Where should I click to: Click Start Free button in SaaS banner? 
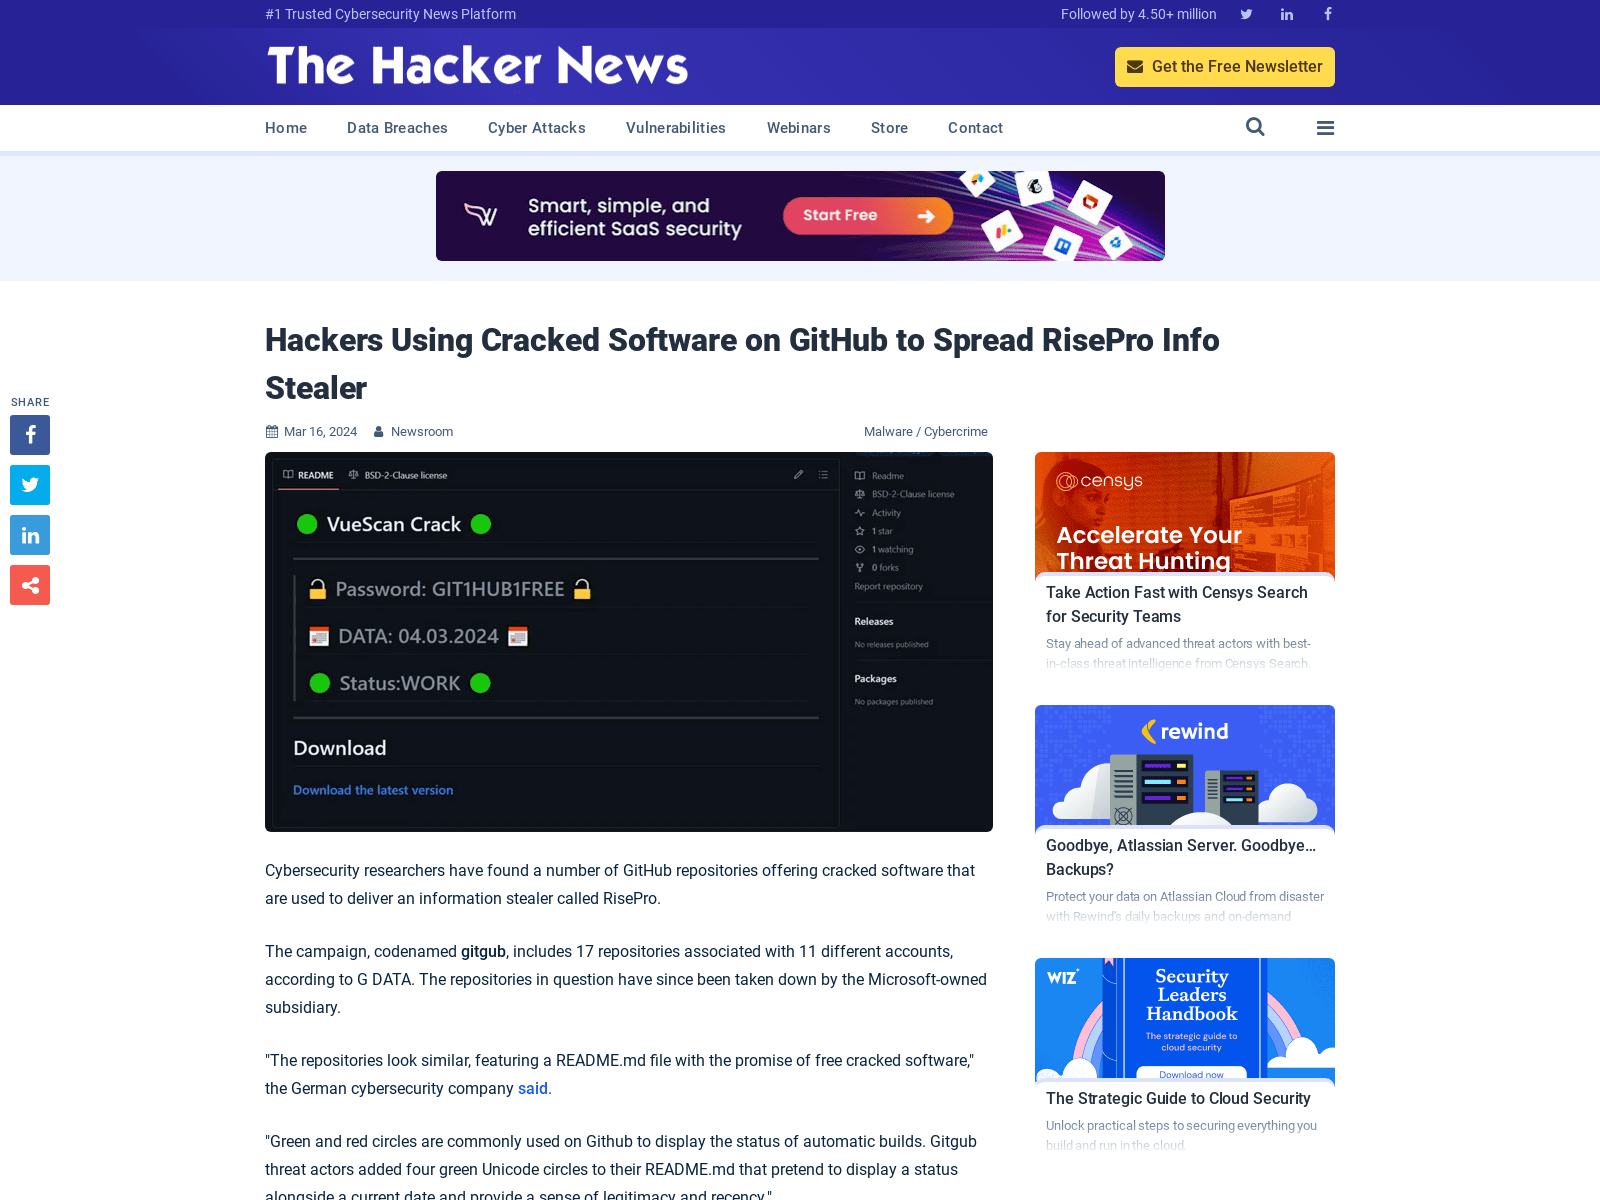[x=868, y=216]
